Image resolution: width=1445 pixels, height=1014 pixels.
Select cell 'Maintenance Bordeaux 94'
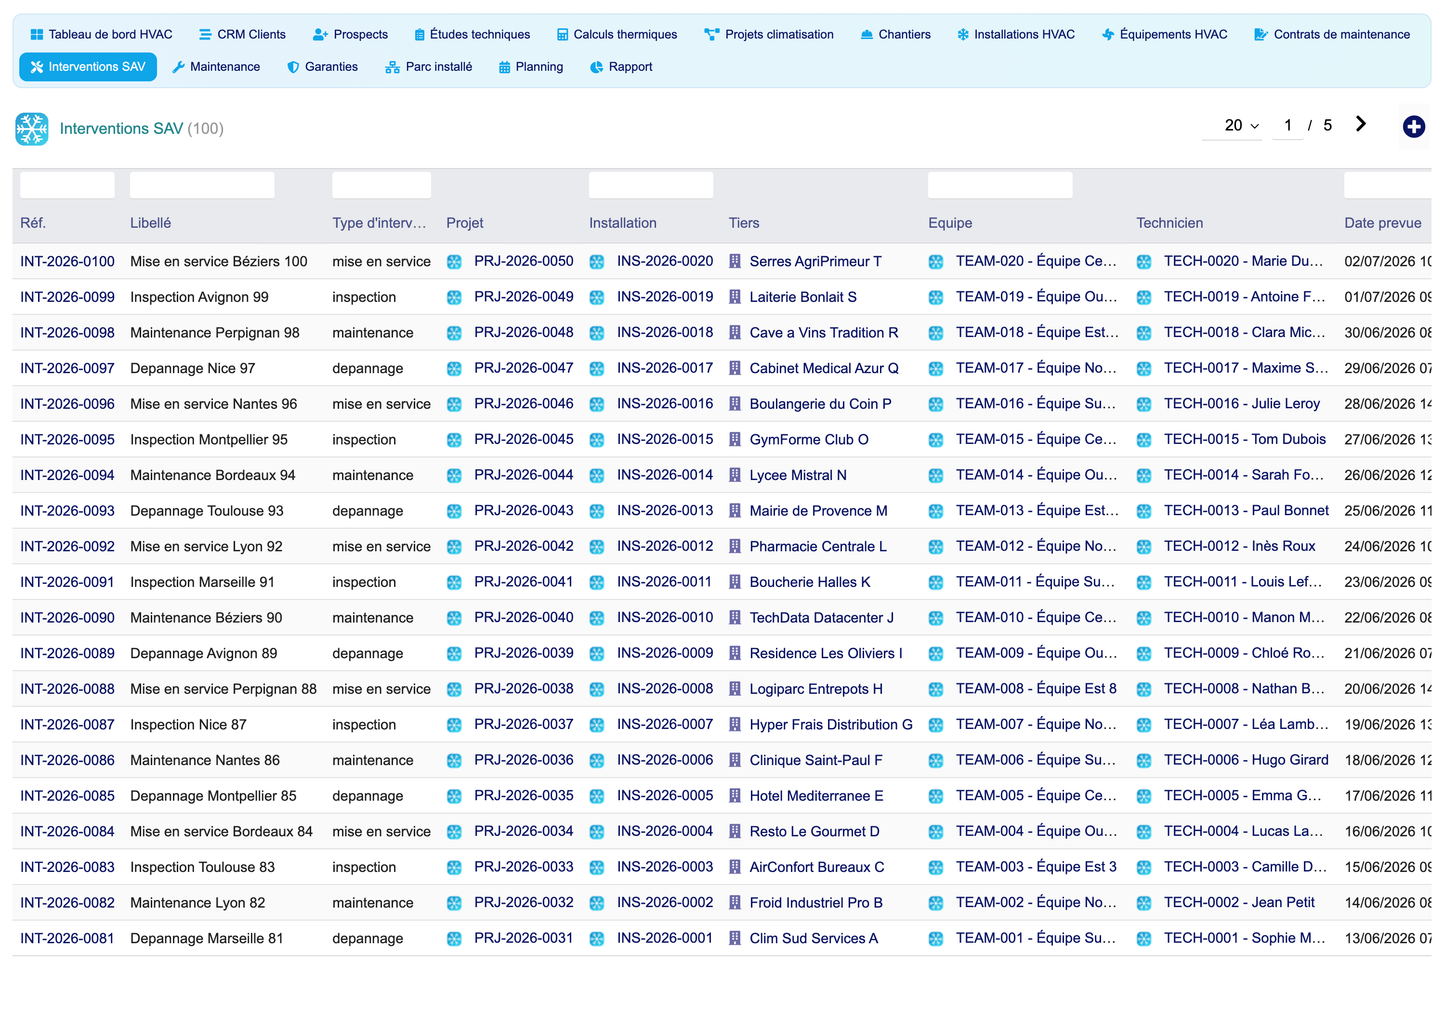coord(213,475)
